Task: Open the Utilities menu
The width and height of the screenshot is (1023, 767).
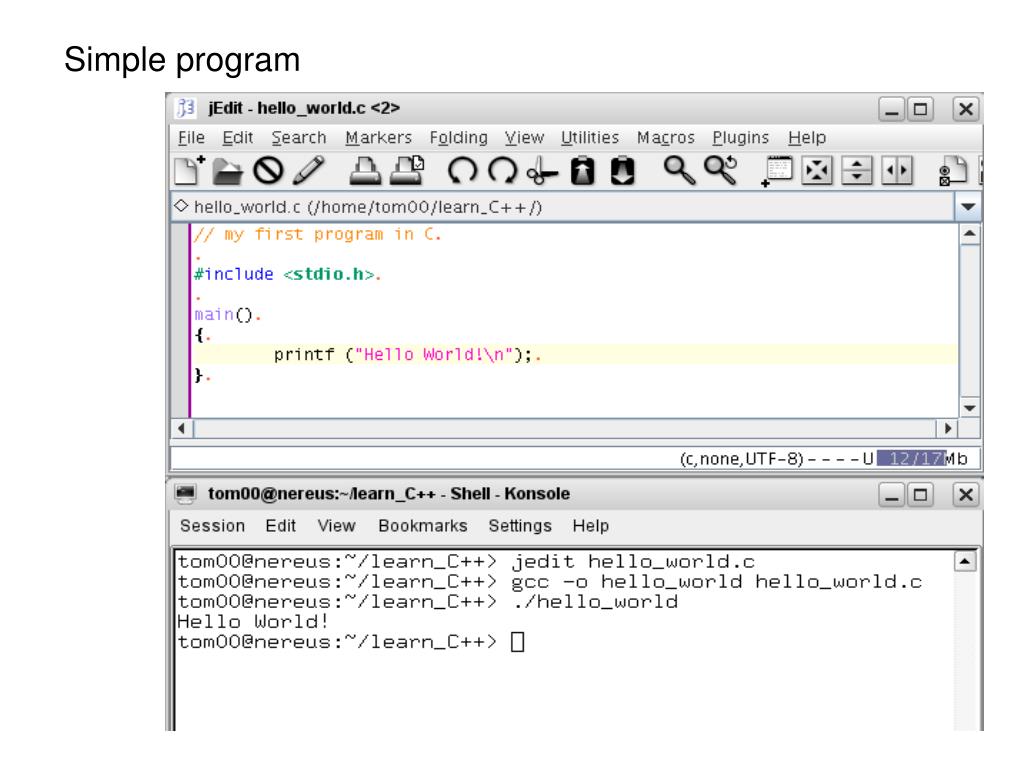Action: [590, 138]
